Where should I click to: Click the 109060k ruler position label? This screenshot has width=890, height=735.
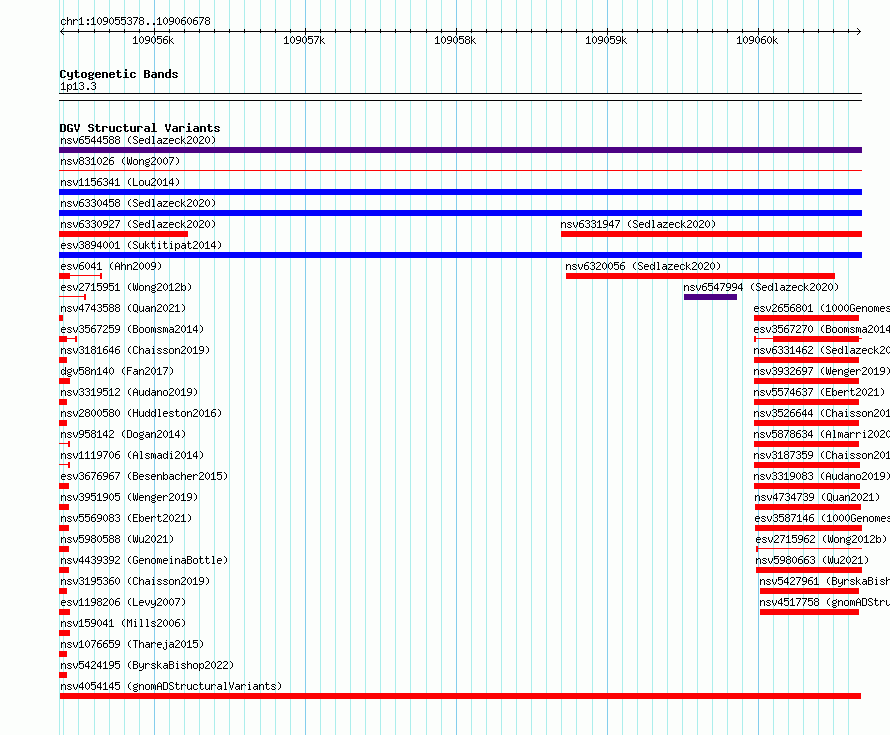(x=757, y=40)
